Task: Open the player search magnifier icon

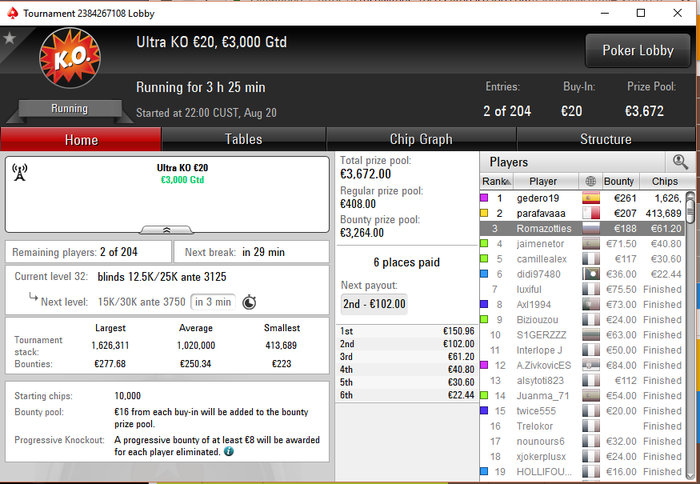Action: [x=680, y=162]
